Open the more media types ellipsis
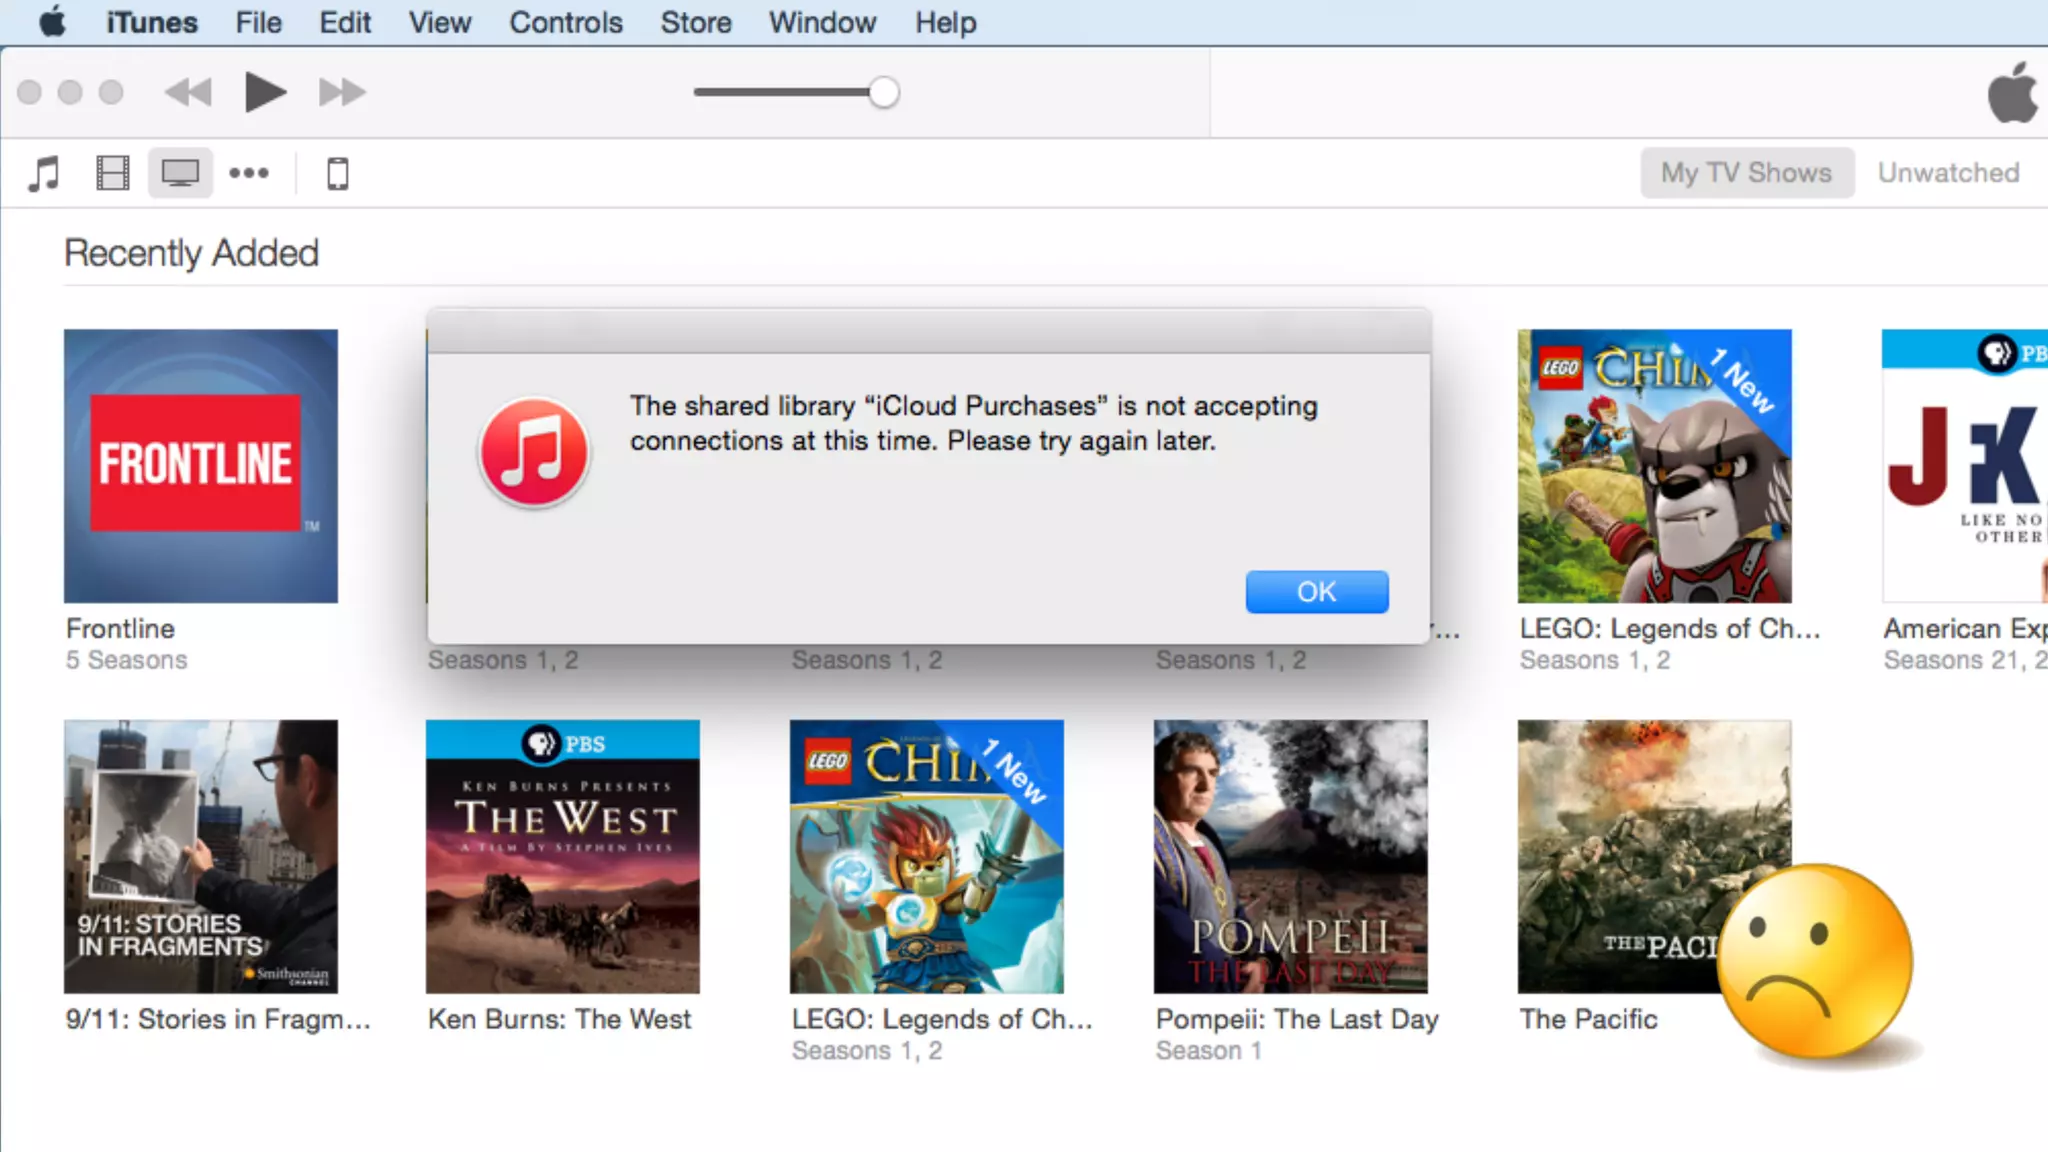2048x1152 pixels. point(249,173)
